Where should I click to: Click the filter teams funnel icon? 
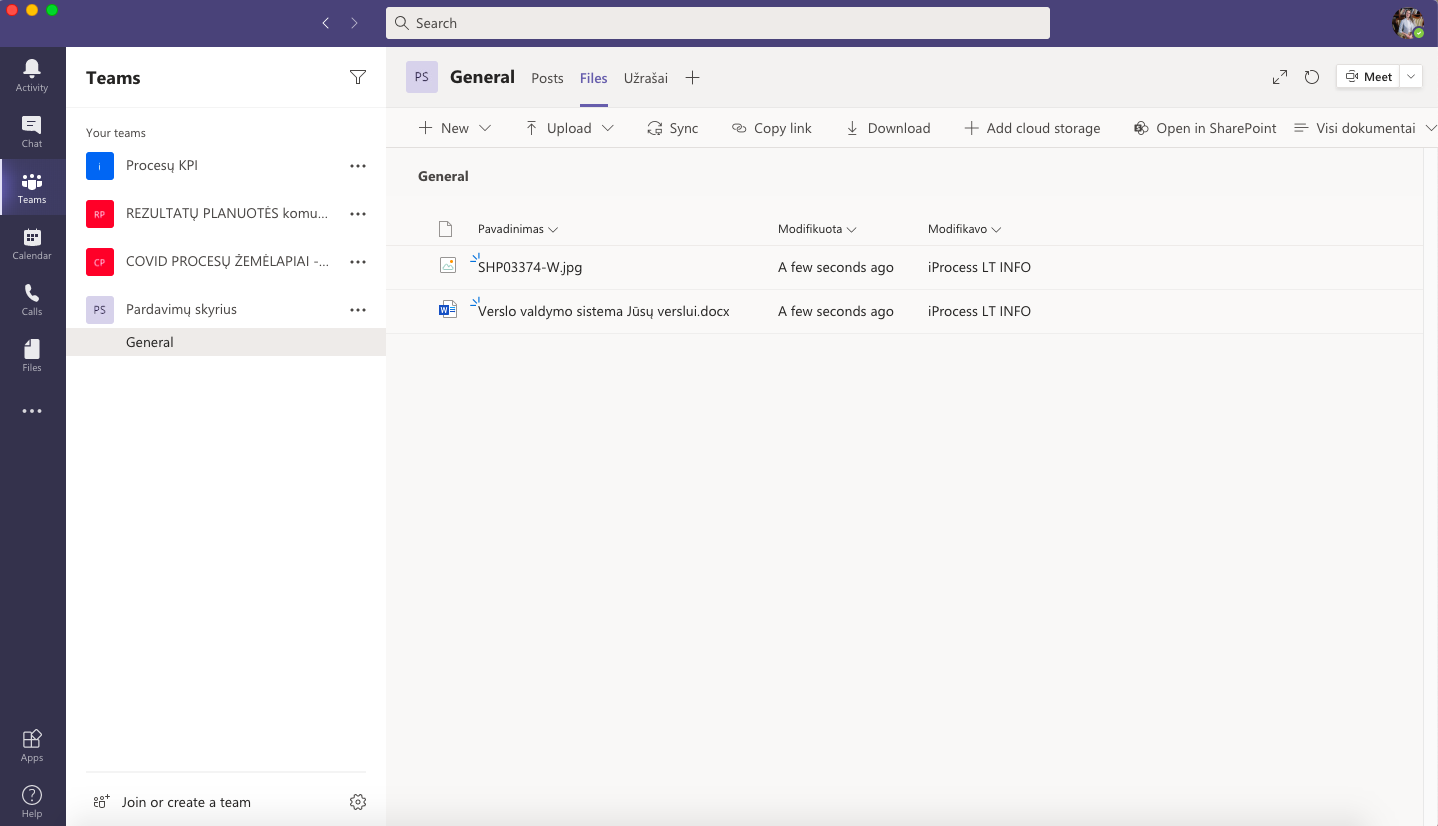click(358, 77)
